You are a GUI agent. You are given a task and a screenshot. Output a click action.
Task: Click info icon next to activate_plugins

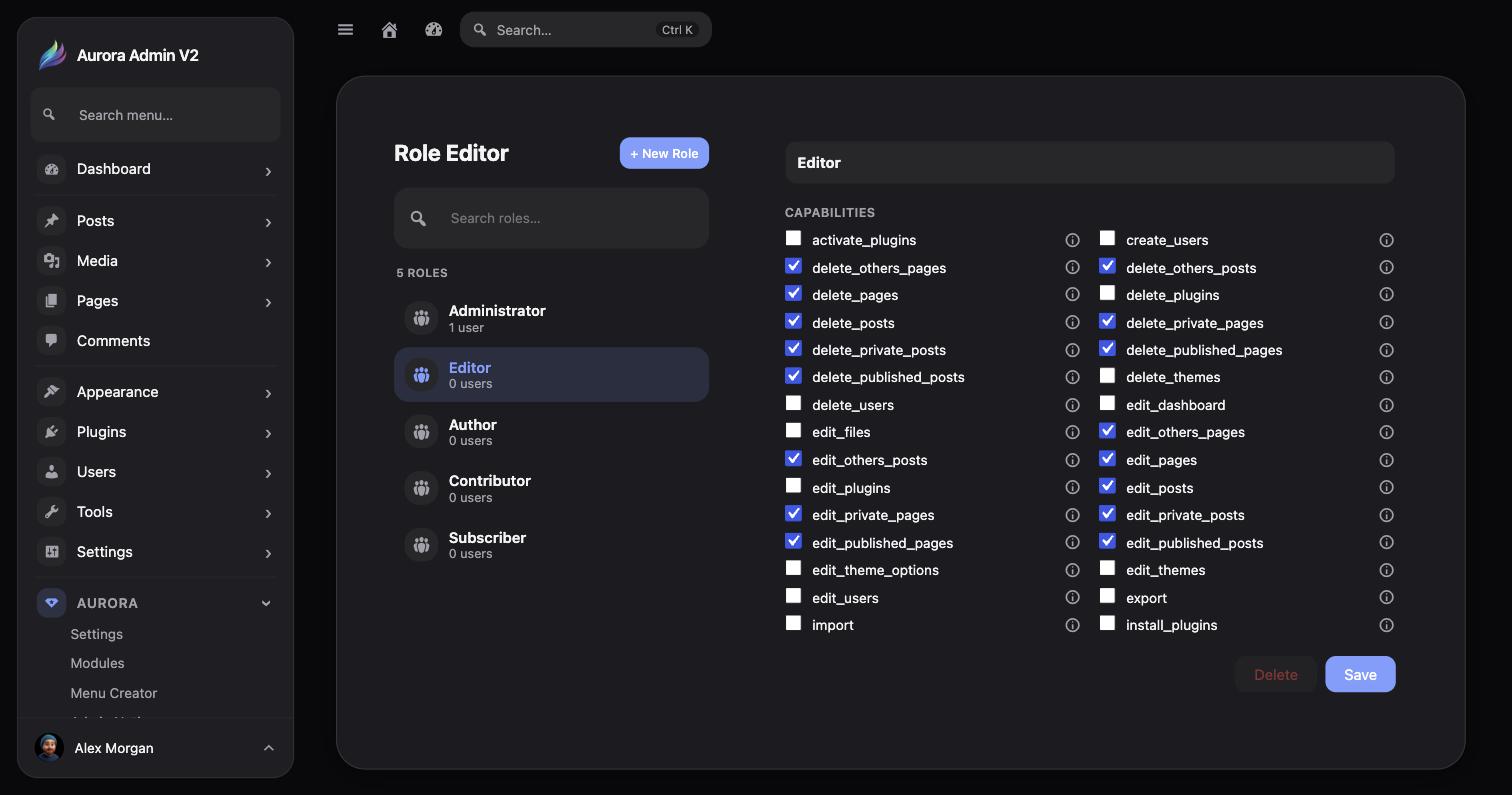click(1072, 240)
